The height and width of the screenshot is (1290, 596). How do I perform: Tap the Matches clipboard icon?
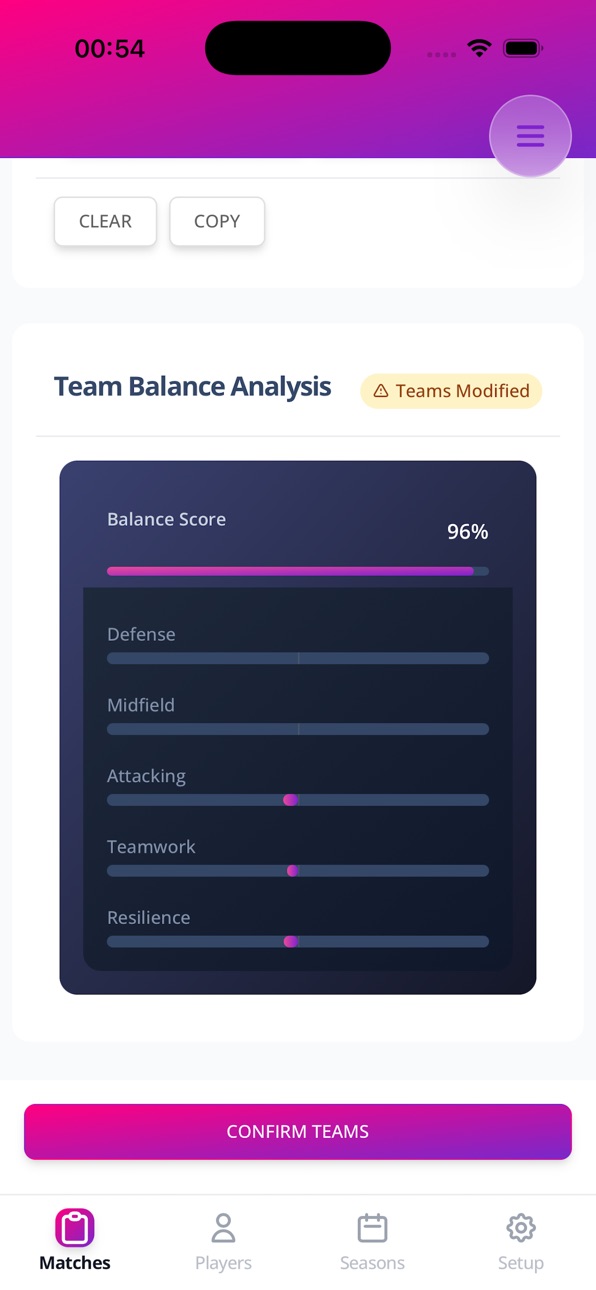click(75, 1227)
